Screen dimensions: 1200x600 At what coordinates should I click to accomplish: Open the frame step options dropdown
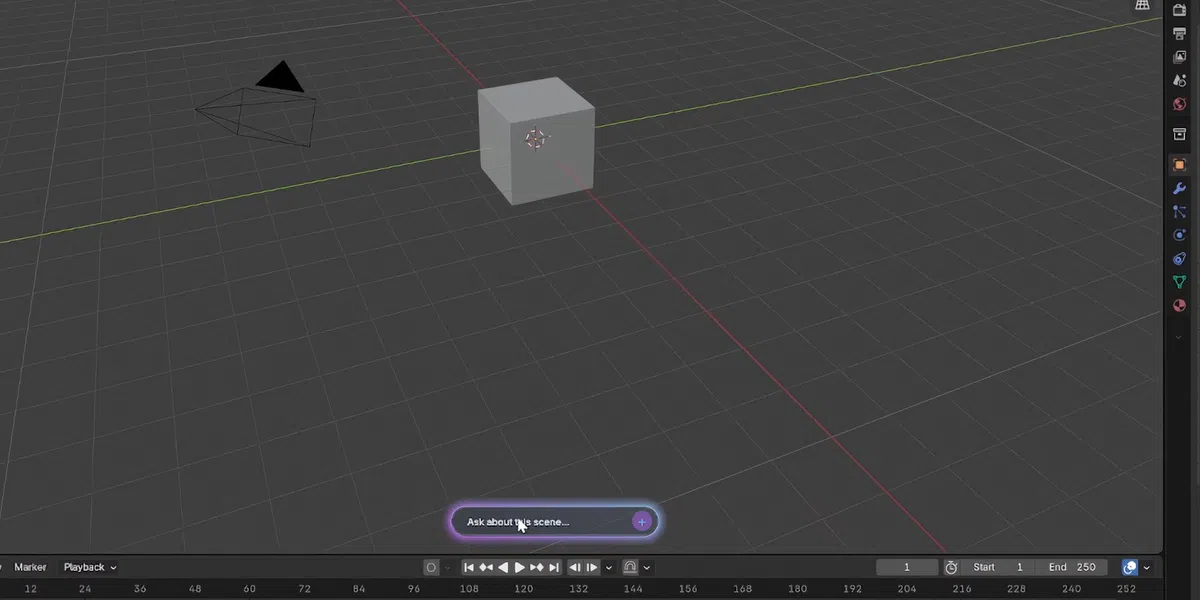click(x=609, y=567)
